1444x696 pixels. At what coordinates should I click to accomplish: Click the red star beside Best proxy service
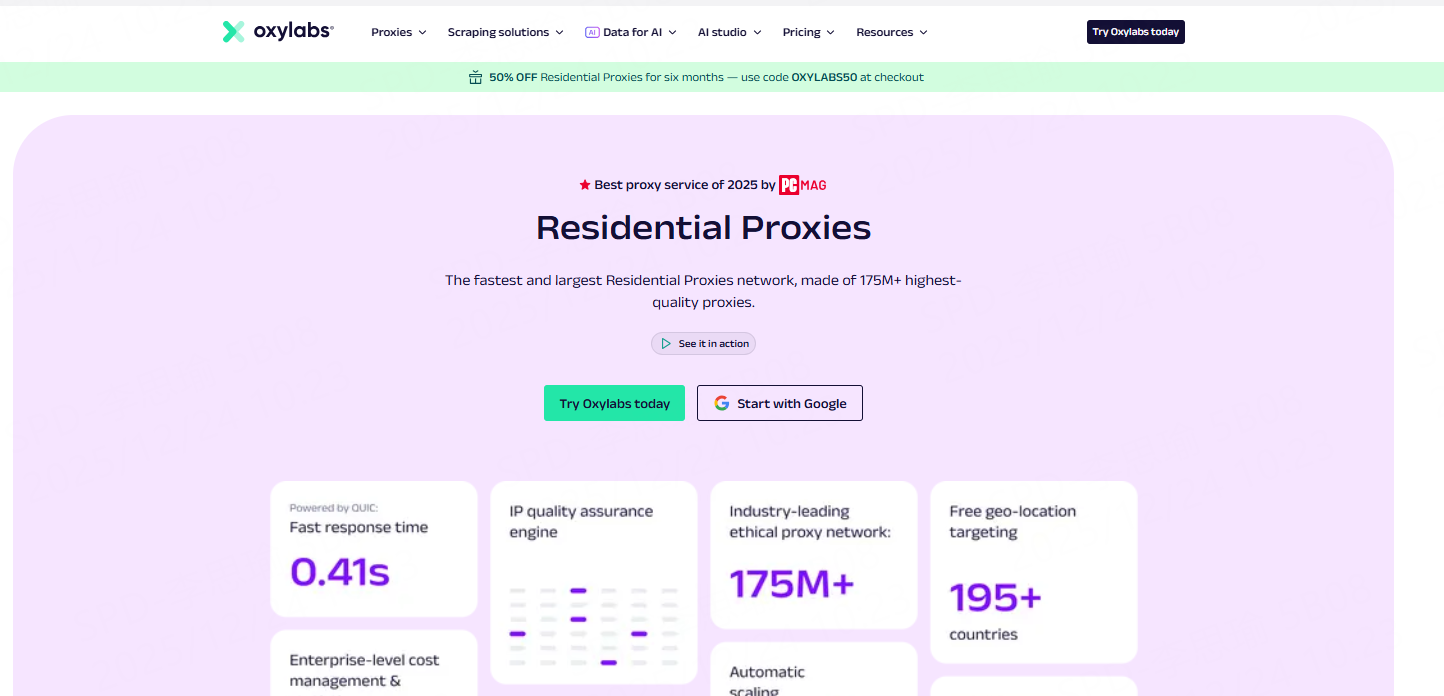click(x=585, y=185)
